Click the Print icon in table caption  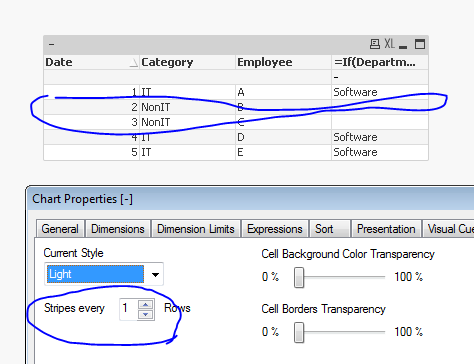[375, 44]
